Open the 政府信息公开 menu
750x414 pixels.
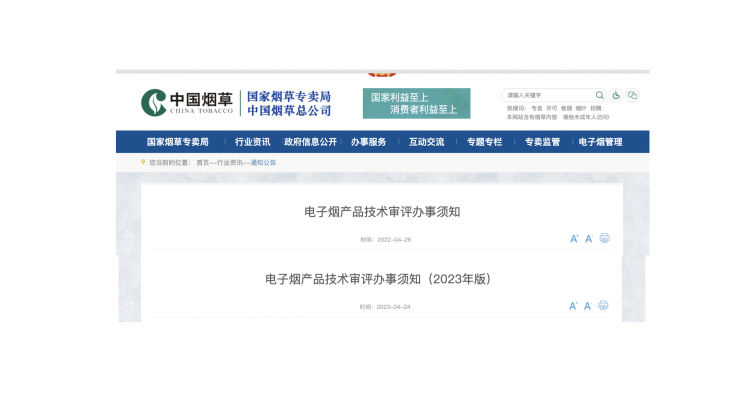(310, 142)
